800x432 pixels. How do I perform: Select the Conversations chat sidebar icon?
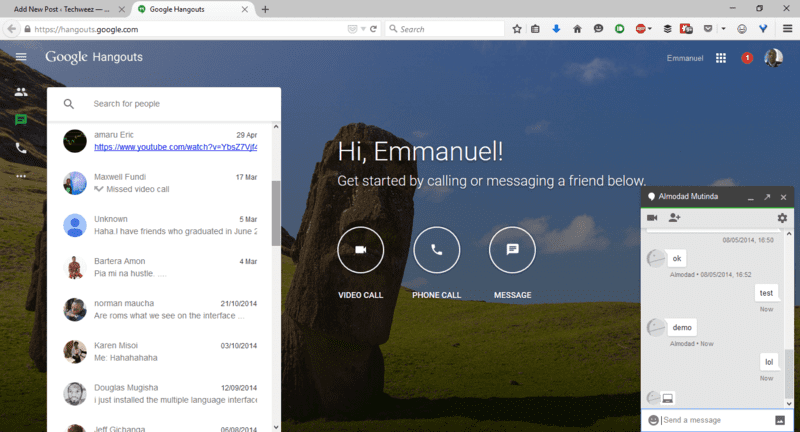coord(21,120)
